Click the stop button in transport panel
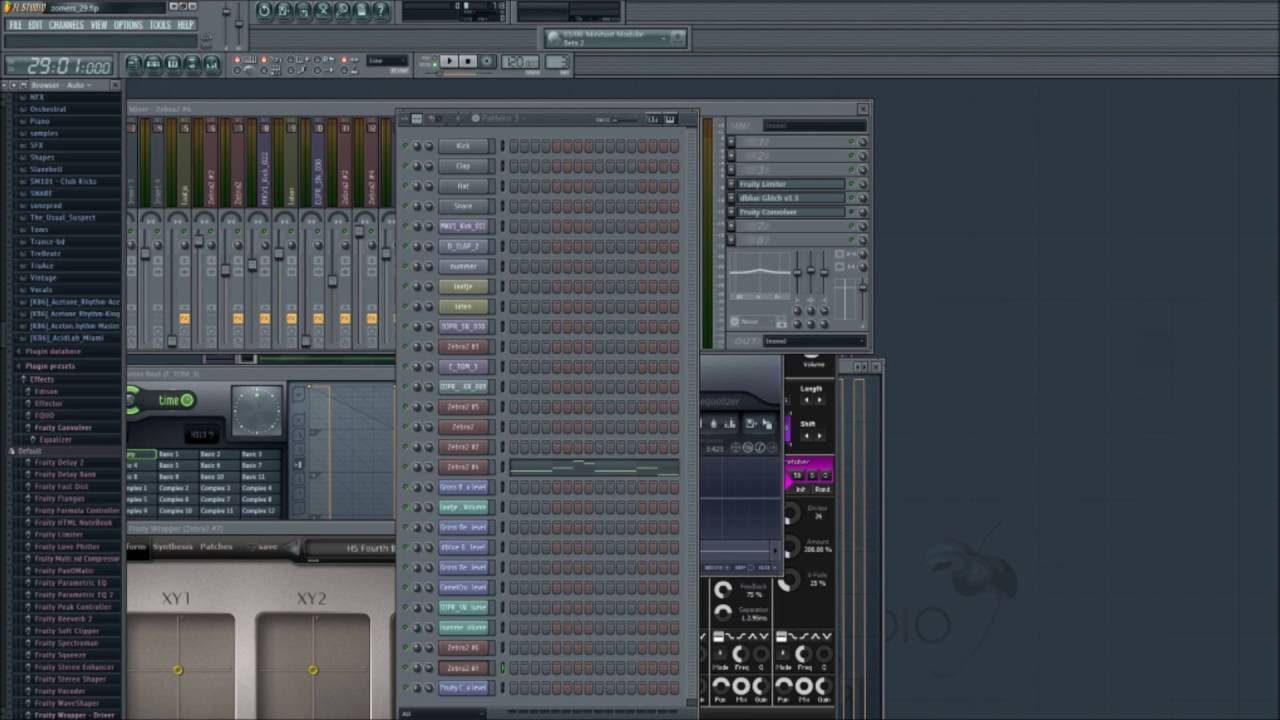Screen dimensions: 1280x720 pos(468,62)
